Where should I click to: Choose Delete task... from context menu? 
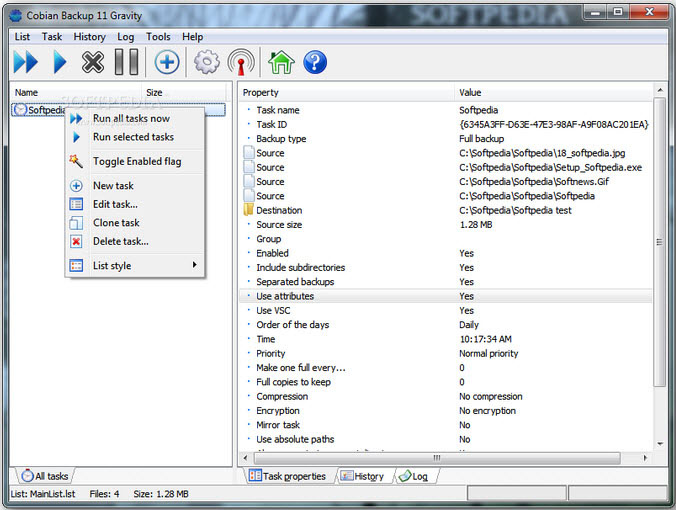pos(120,241)
